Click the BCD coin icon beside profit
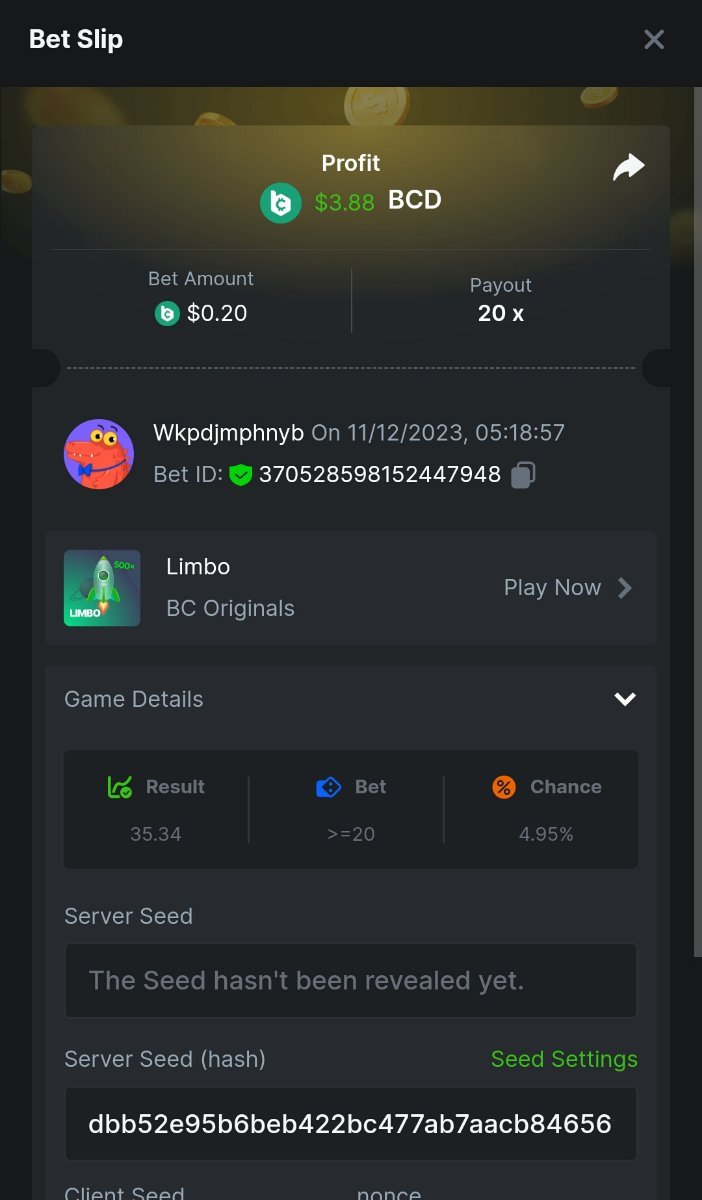This screenshot has height=1200, width=702. tap(281, 203)
